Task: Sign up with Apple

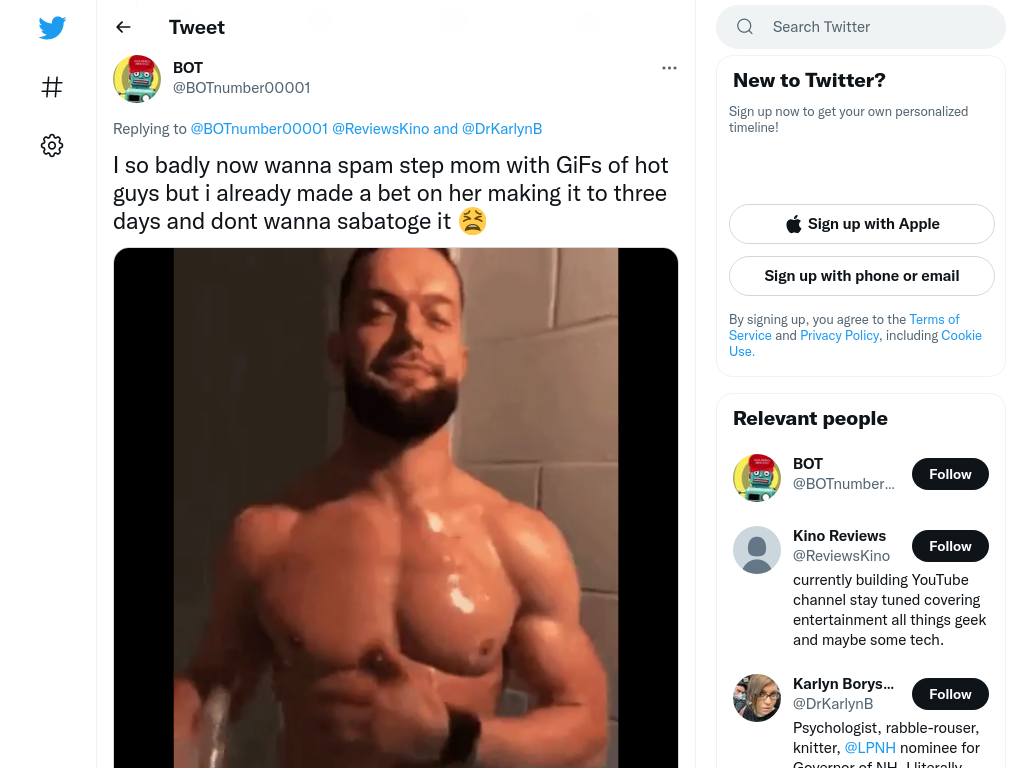Action: click(861, 224)
